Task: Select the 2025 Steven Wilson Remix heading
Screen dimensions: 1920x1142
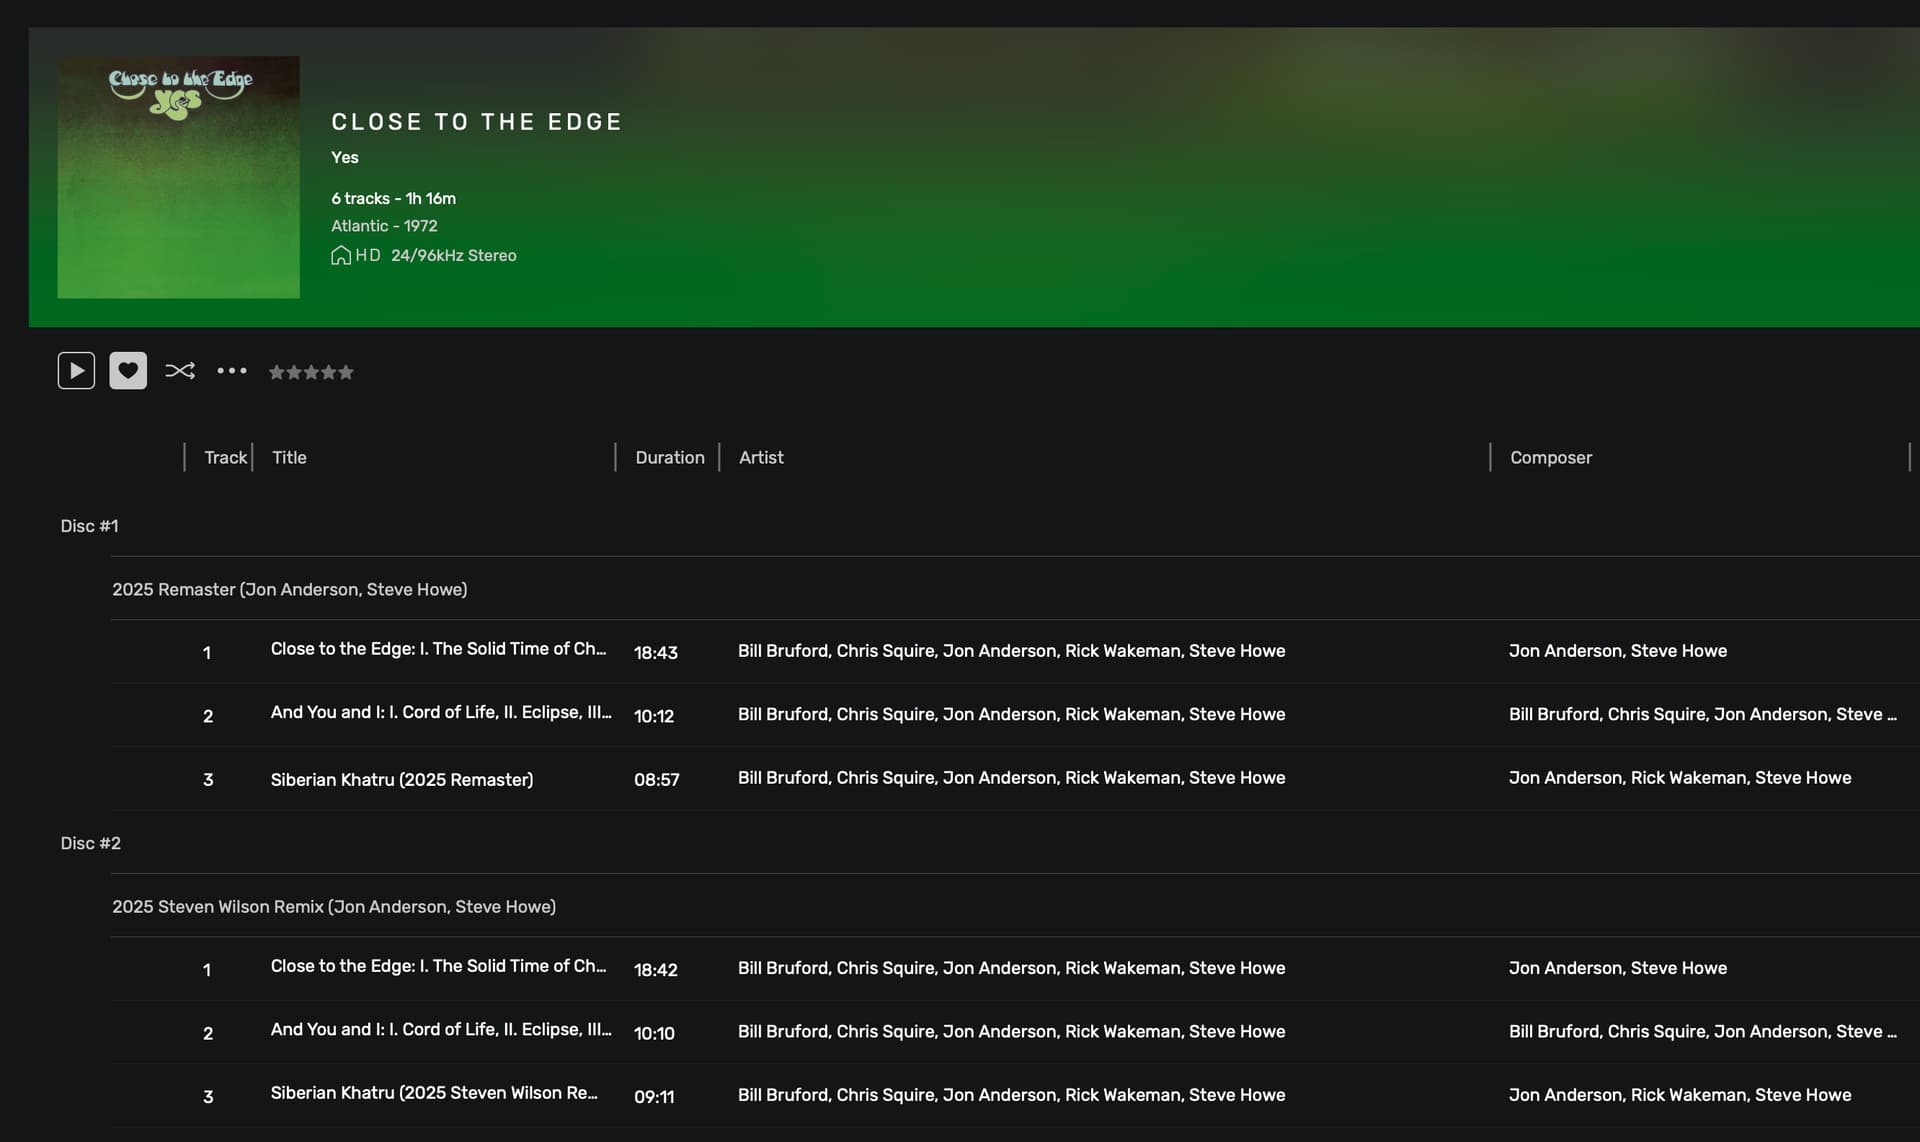Action: pyautogui.click(x=334, y=906)
